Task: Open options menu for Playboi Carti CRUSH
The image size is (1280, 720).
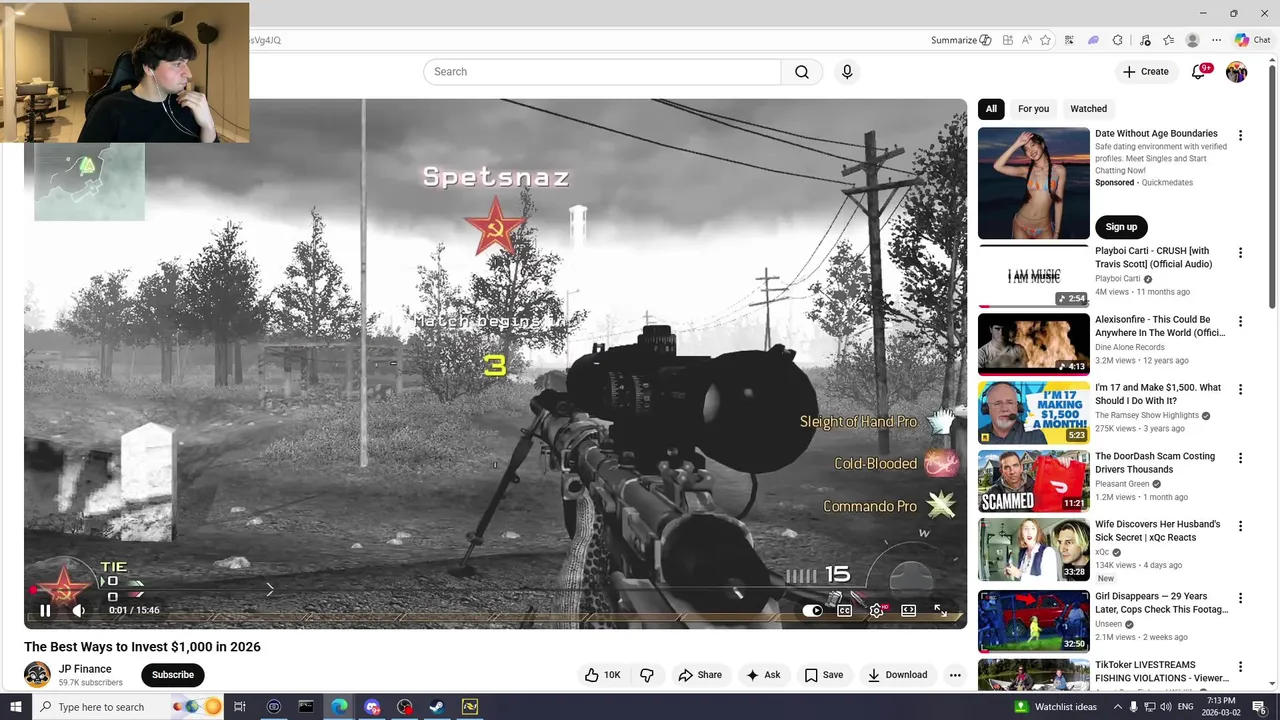Action: click(1240, 254)
